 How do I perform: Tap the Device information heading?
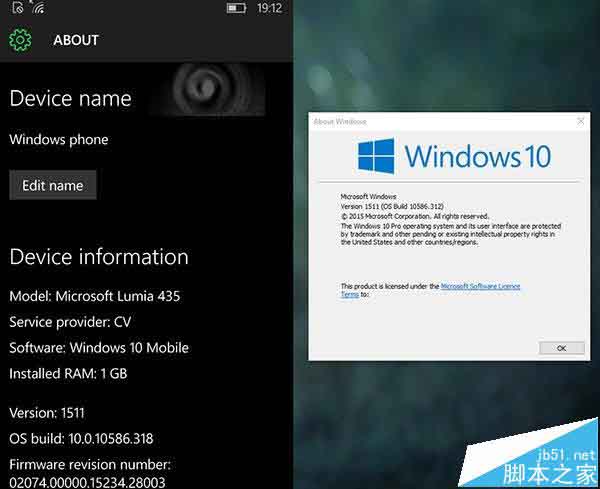click(99, 257)
